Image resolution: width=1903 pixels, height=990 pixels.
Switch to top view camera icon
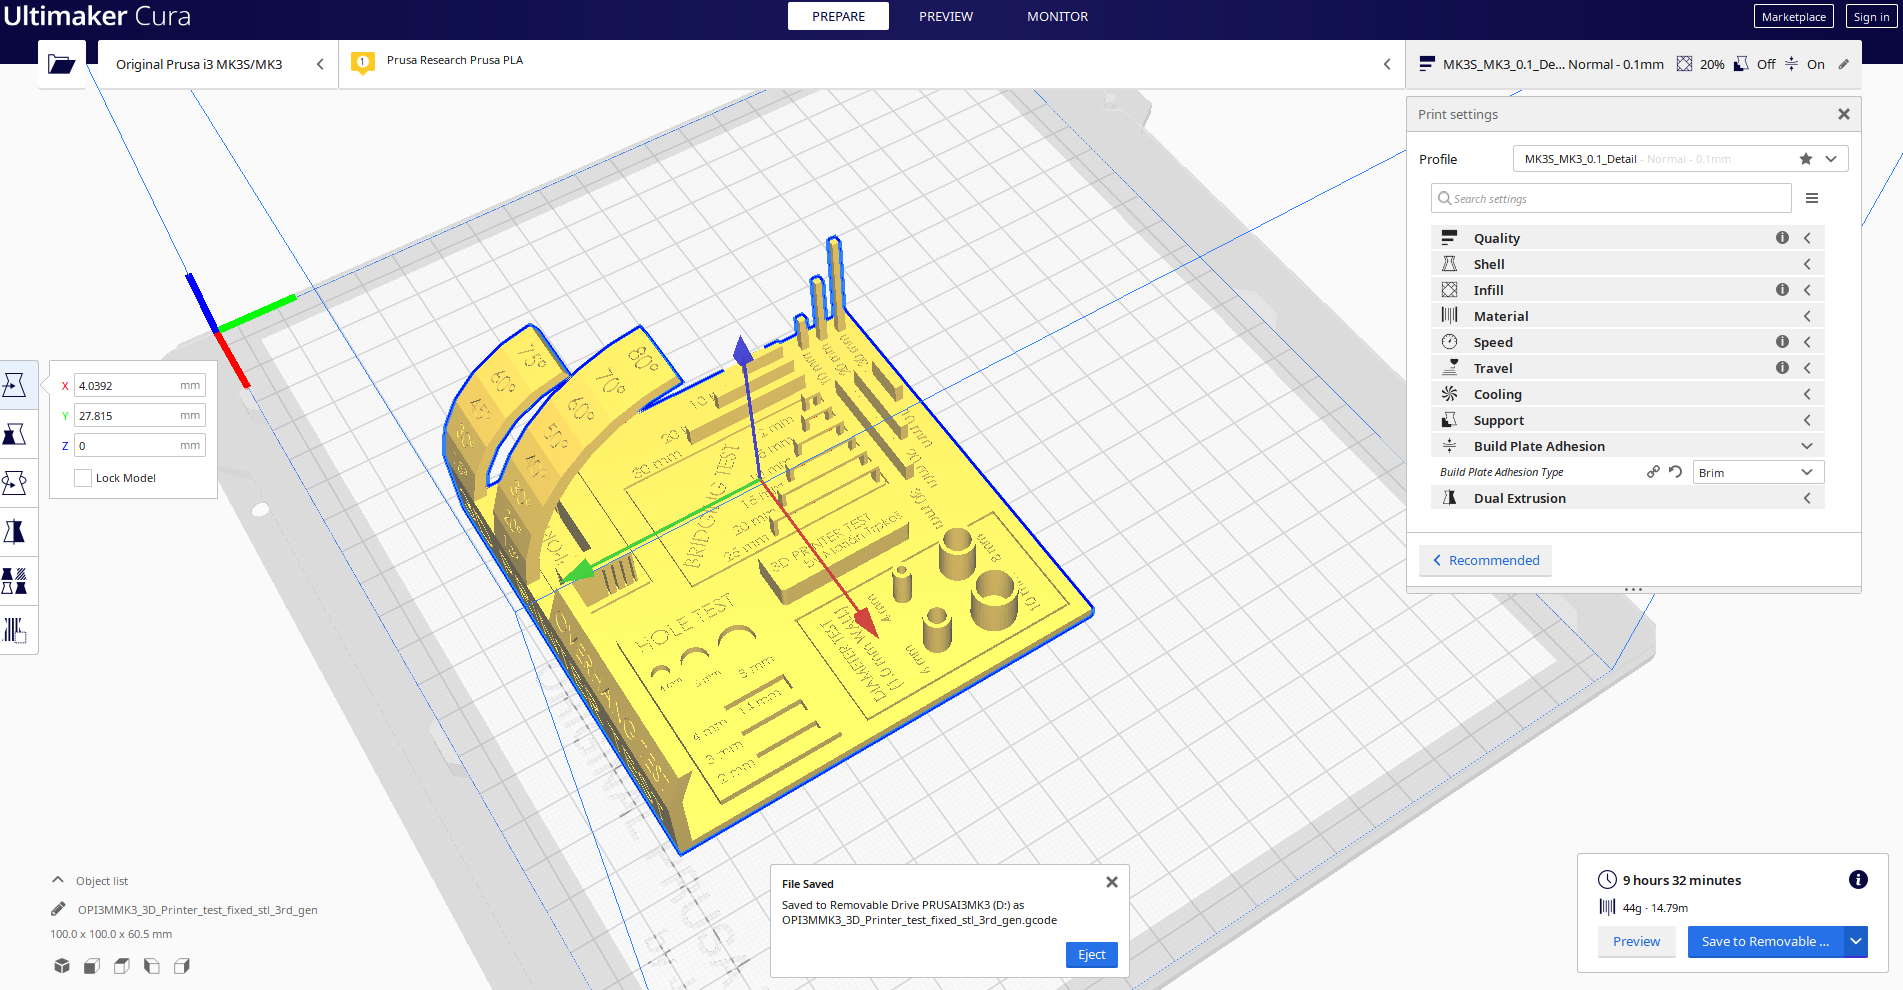coord(122,966)
